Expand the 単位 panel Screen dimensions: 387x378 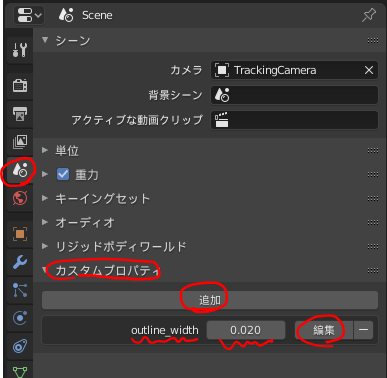(45, 150)
